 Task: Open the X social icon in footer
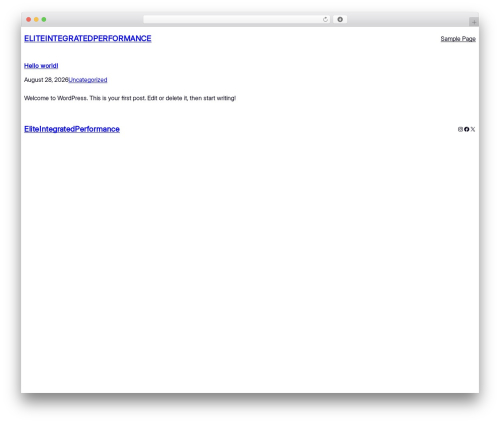pos(473,129)
